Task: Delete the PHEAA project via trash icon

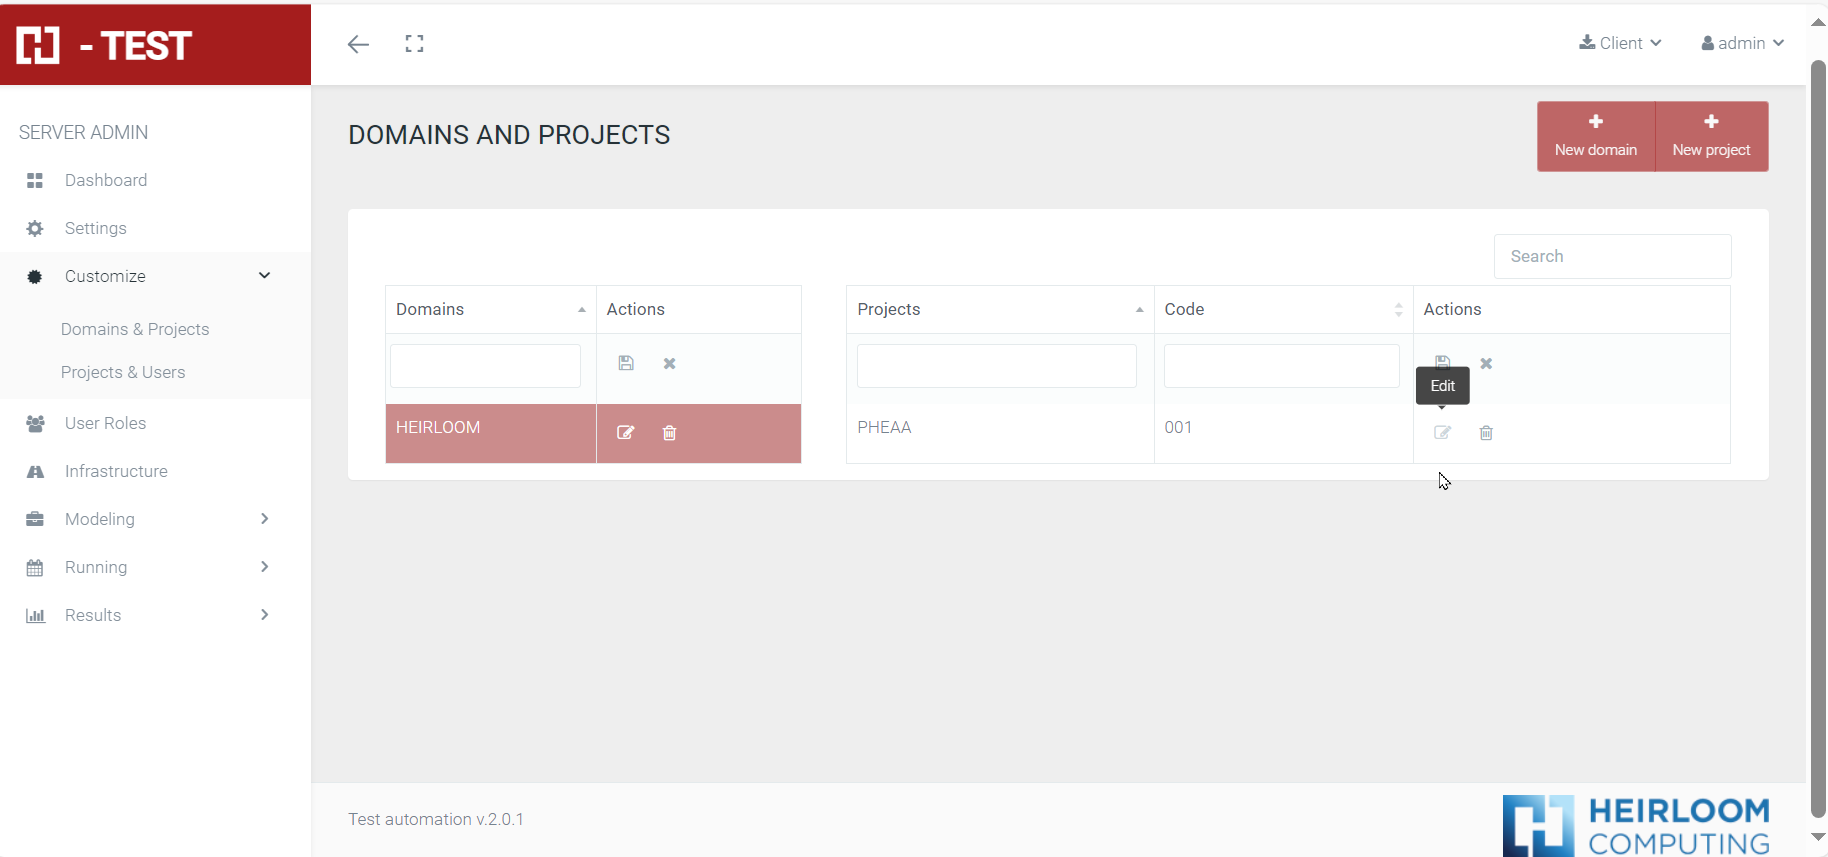Action: [1486, 433]
